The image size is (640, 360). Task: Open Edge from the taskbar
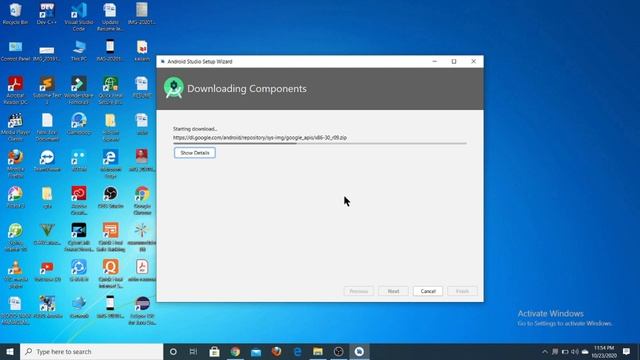(297, 351)
